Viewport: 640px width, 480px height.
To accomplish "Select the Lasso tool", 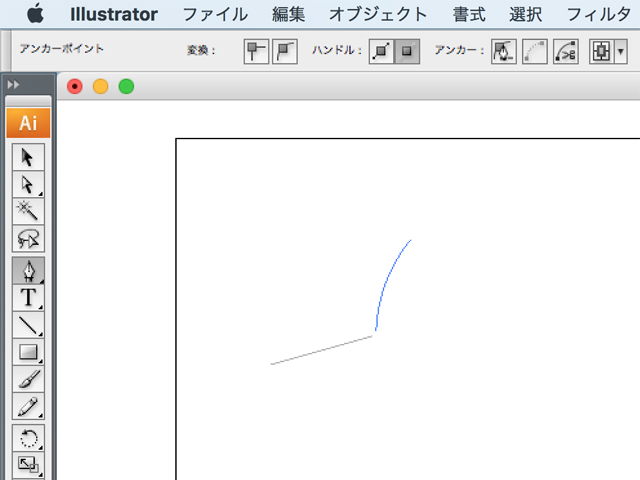I will click(x=28, y=238).
